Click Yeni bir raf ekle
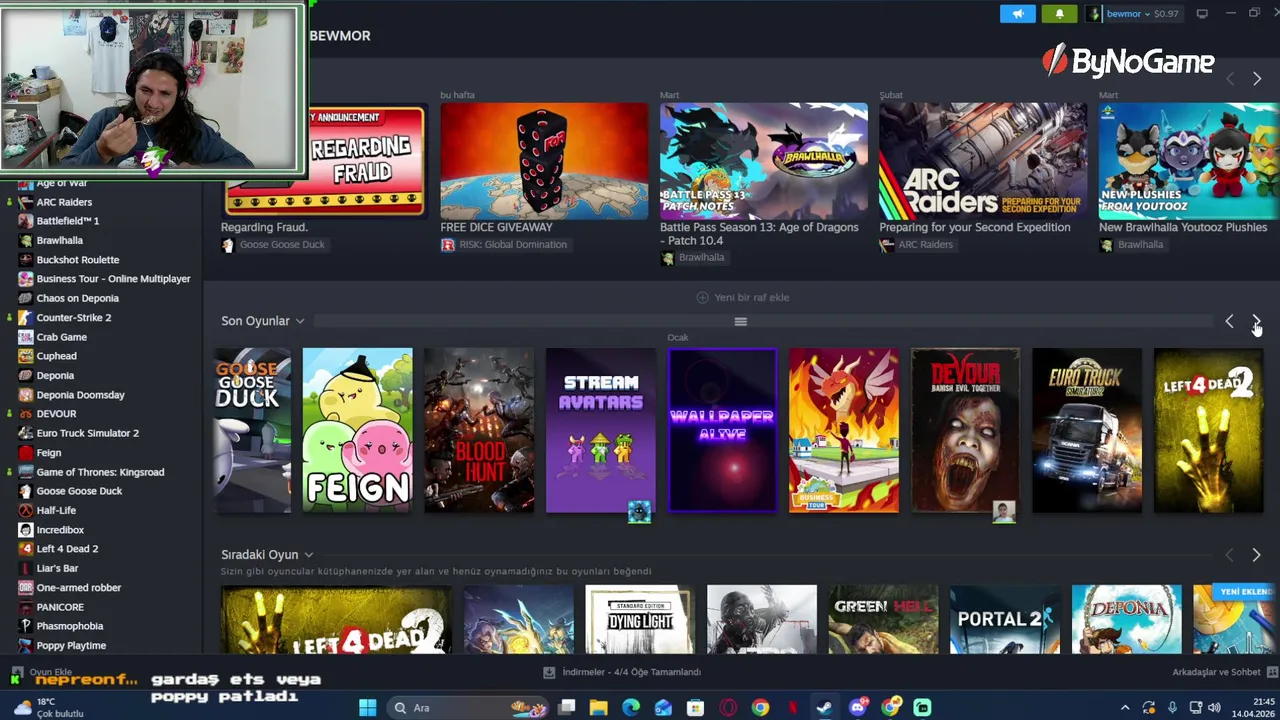1280x720 pixels. pos(742,297)
